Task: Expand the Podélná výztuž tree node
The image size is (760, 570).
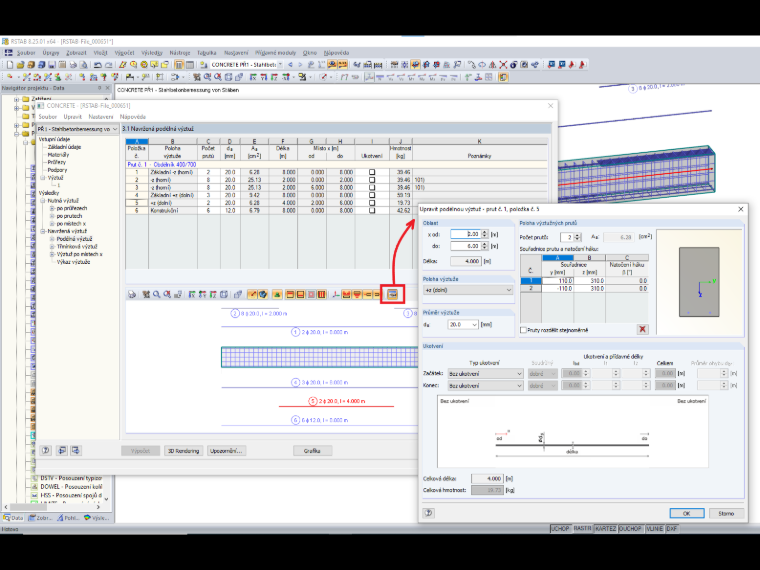Action: [x=52, y=239]
